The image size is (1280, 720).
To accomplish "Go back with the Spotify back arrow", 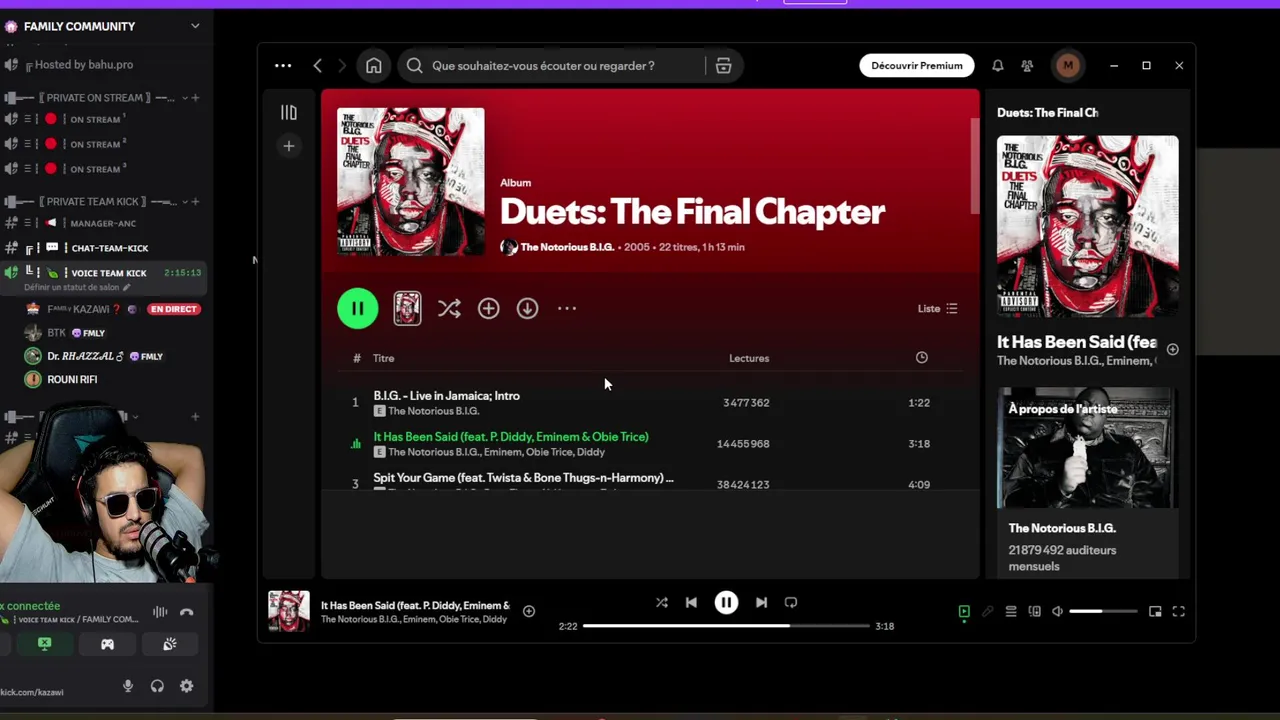I will point(318,66).
